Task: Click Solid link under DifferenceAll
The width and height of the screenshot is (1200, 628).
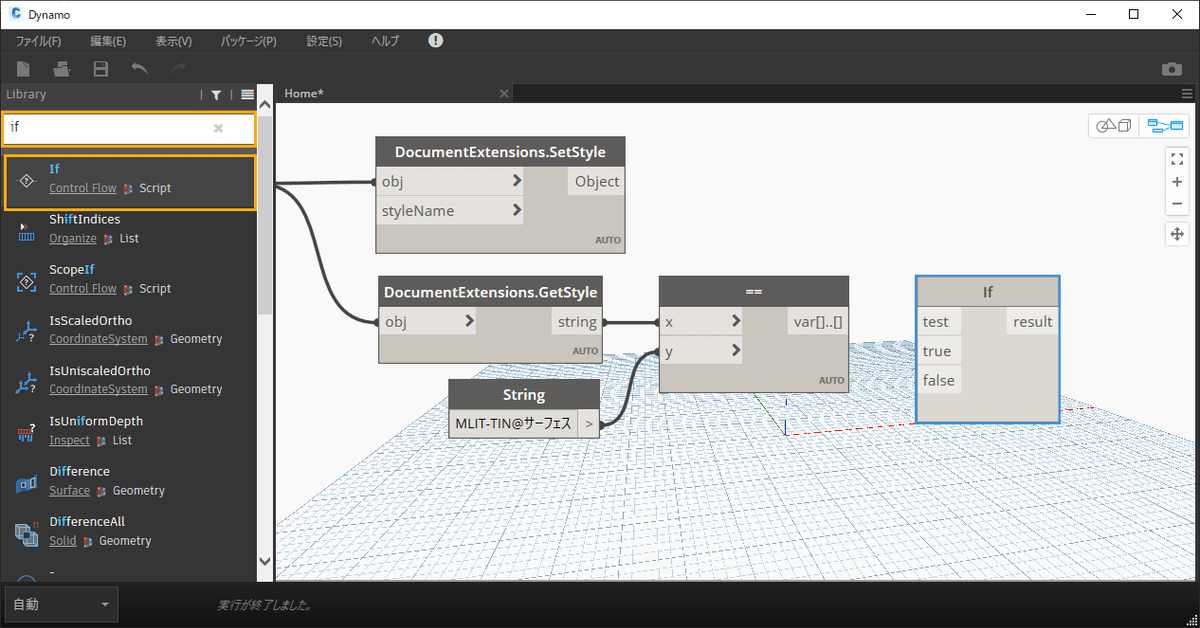Action: (62, 540)
